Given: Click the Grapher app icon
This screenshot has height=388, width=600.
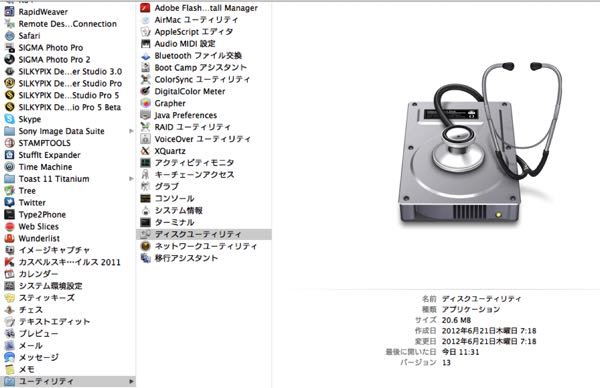Looking at the screenshot, I should coord(145,103).
